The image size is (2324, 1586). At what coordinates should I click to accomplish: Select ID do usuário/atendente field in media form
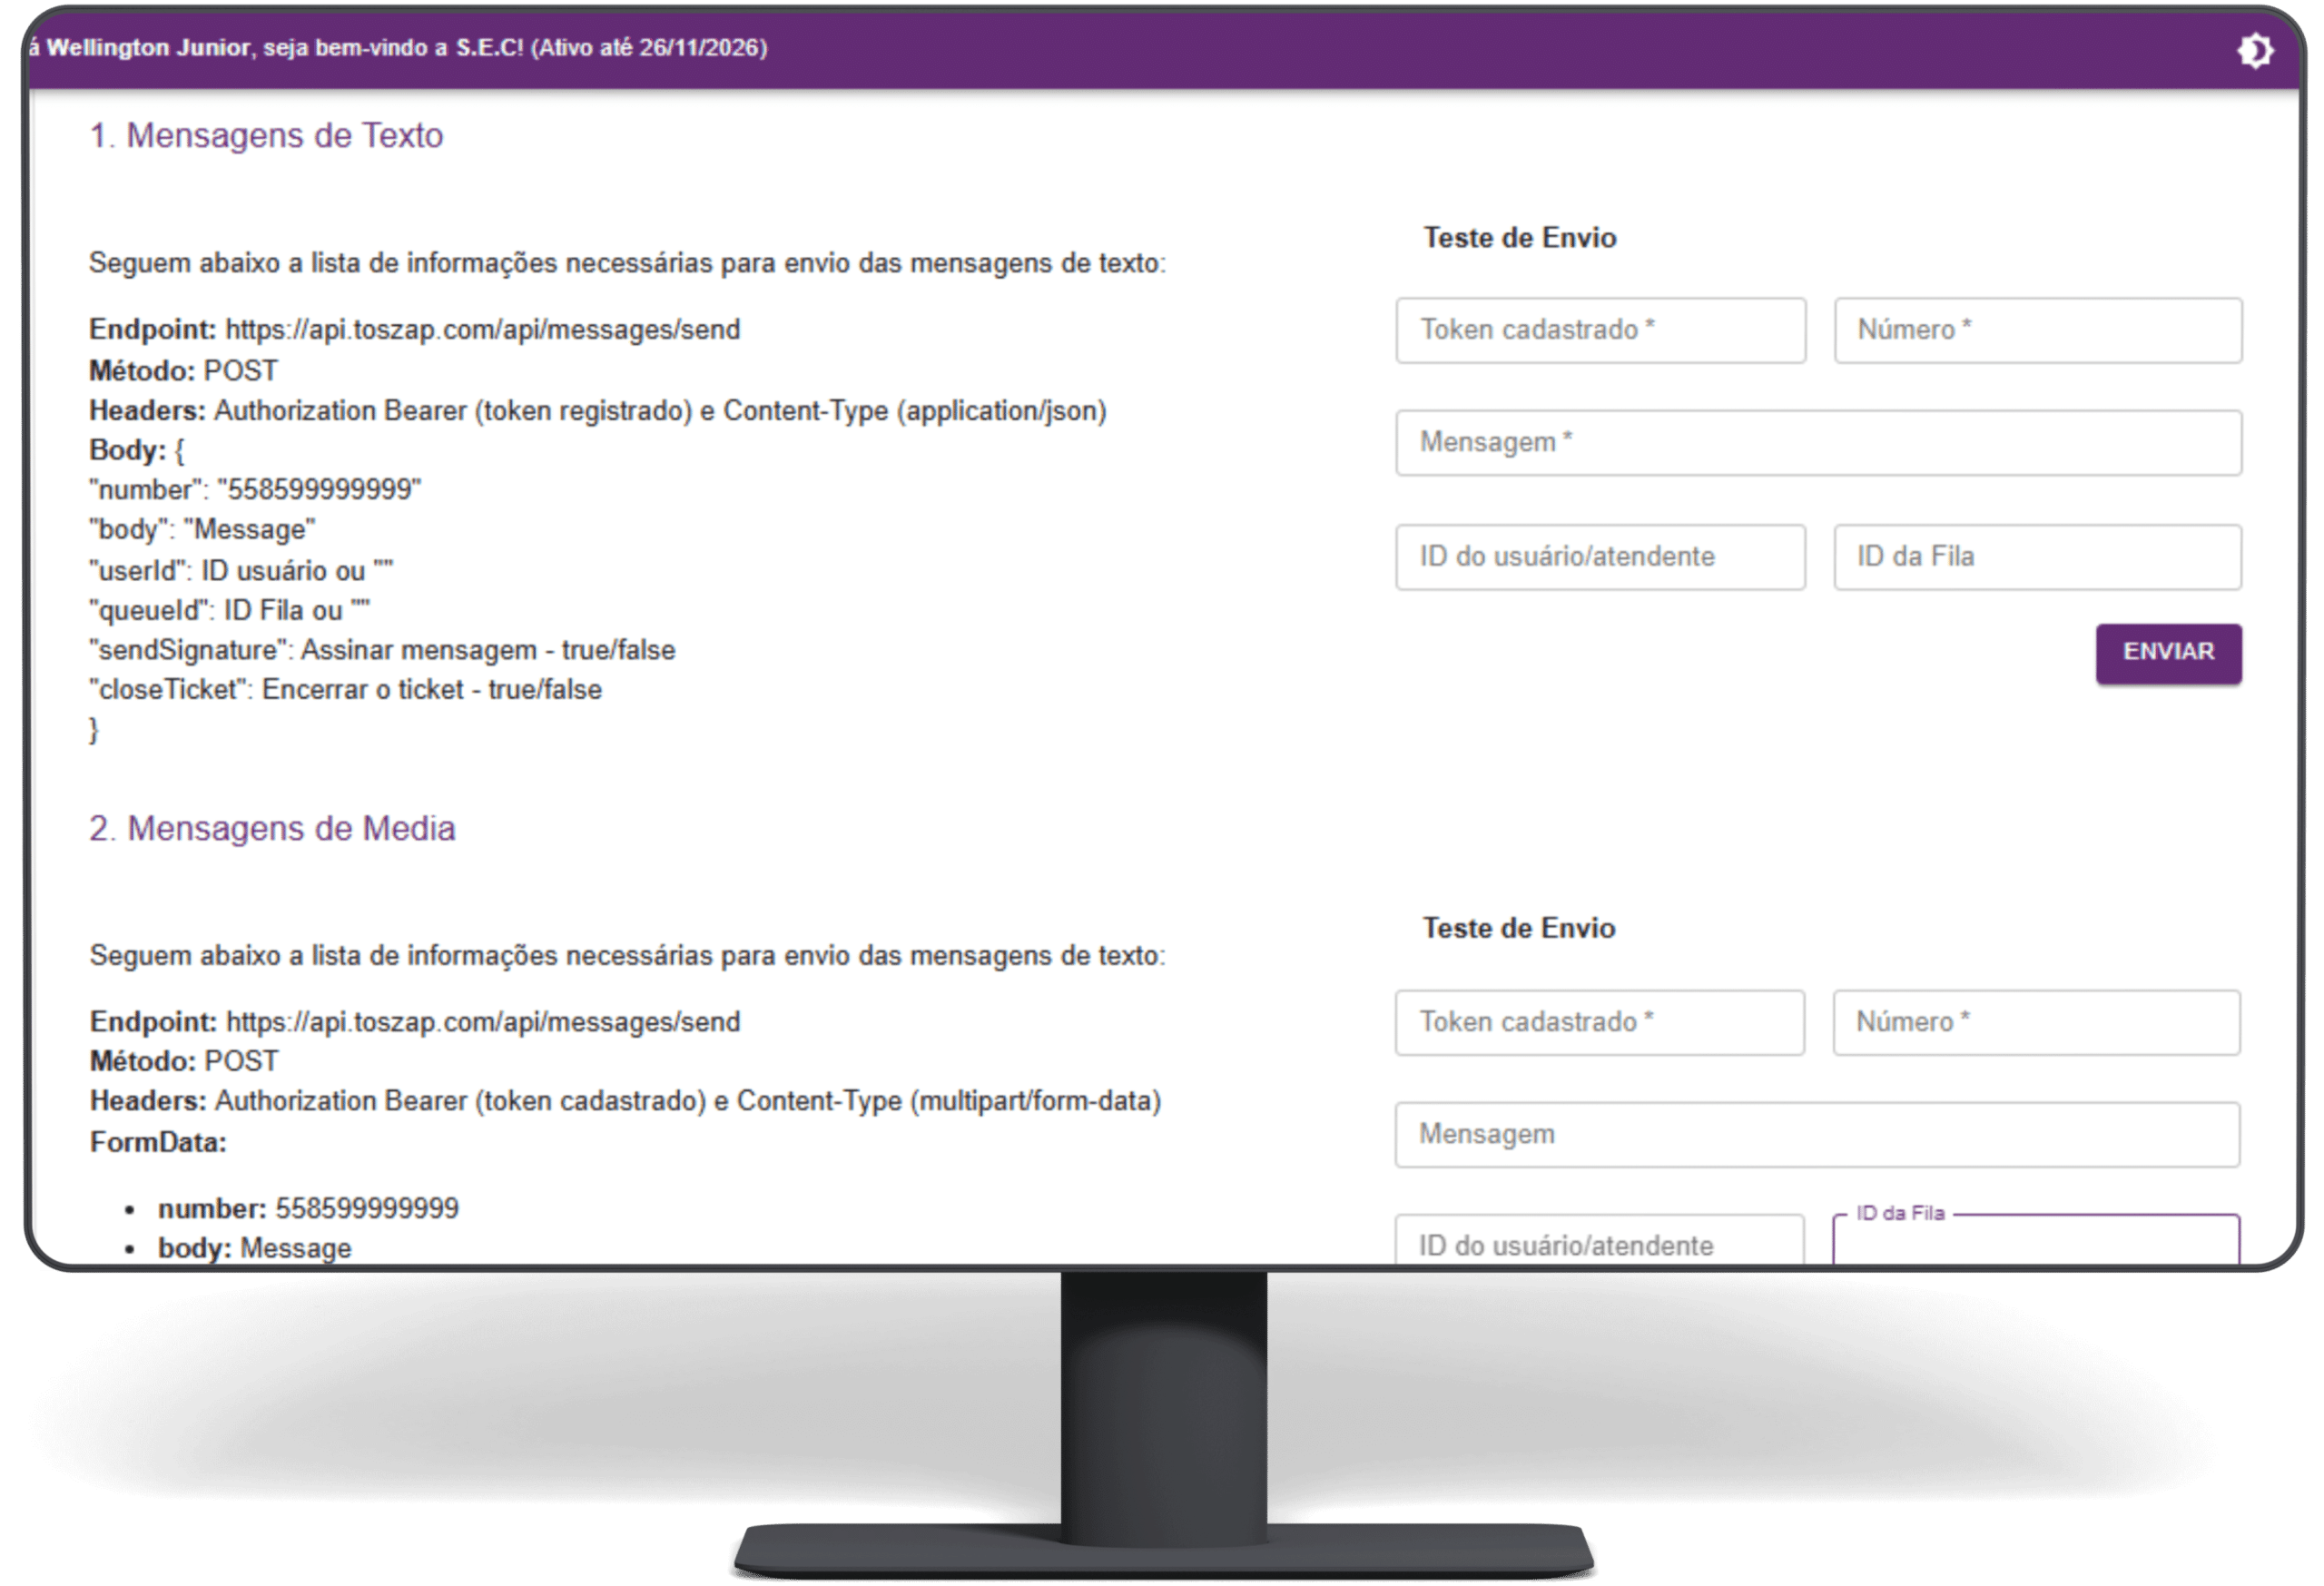click(1599, 1244)
